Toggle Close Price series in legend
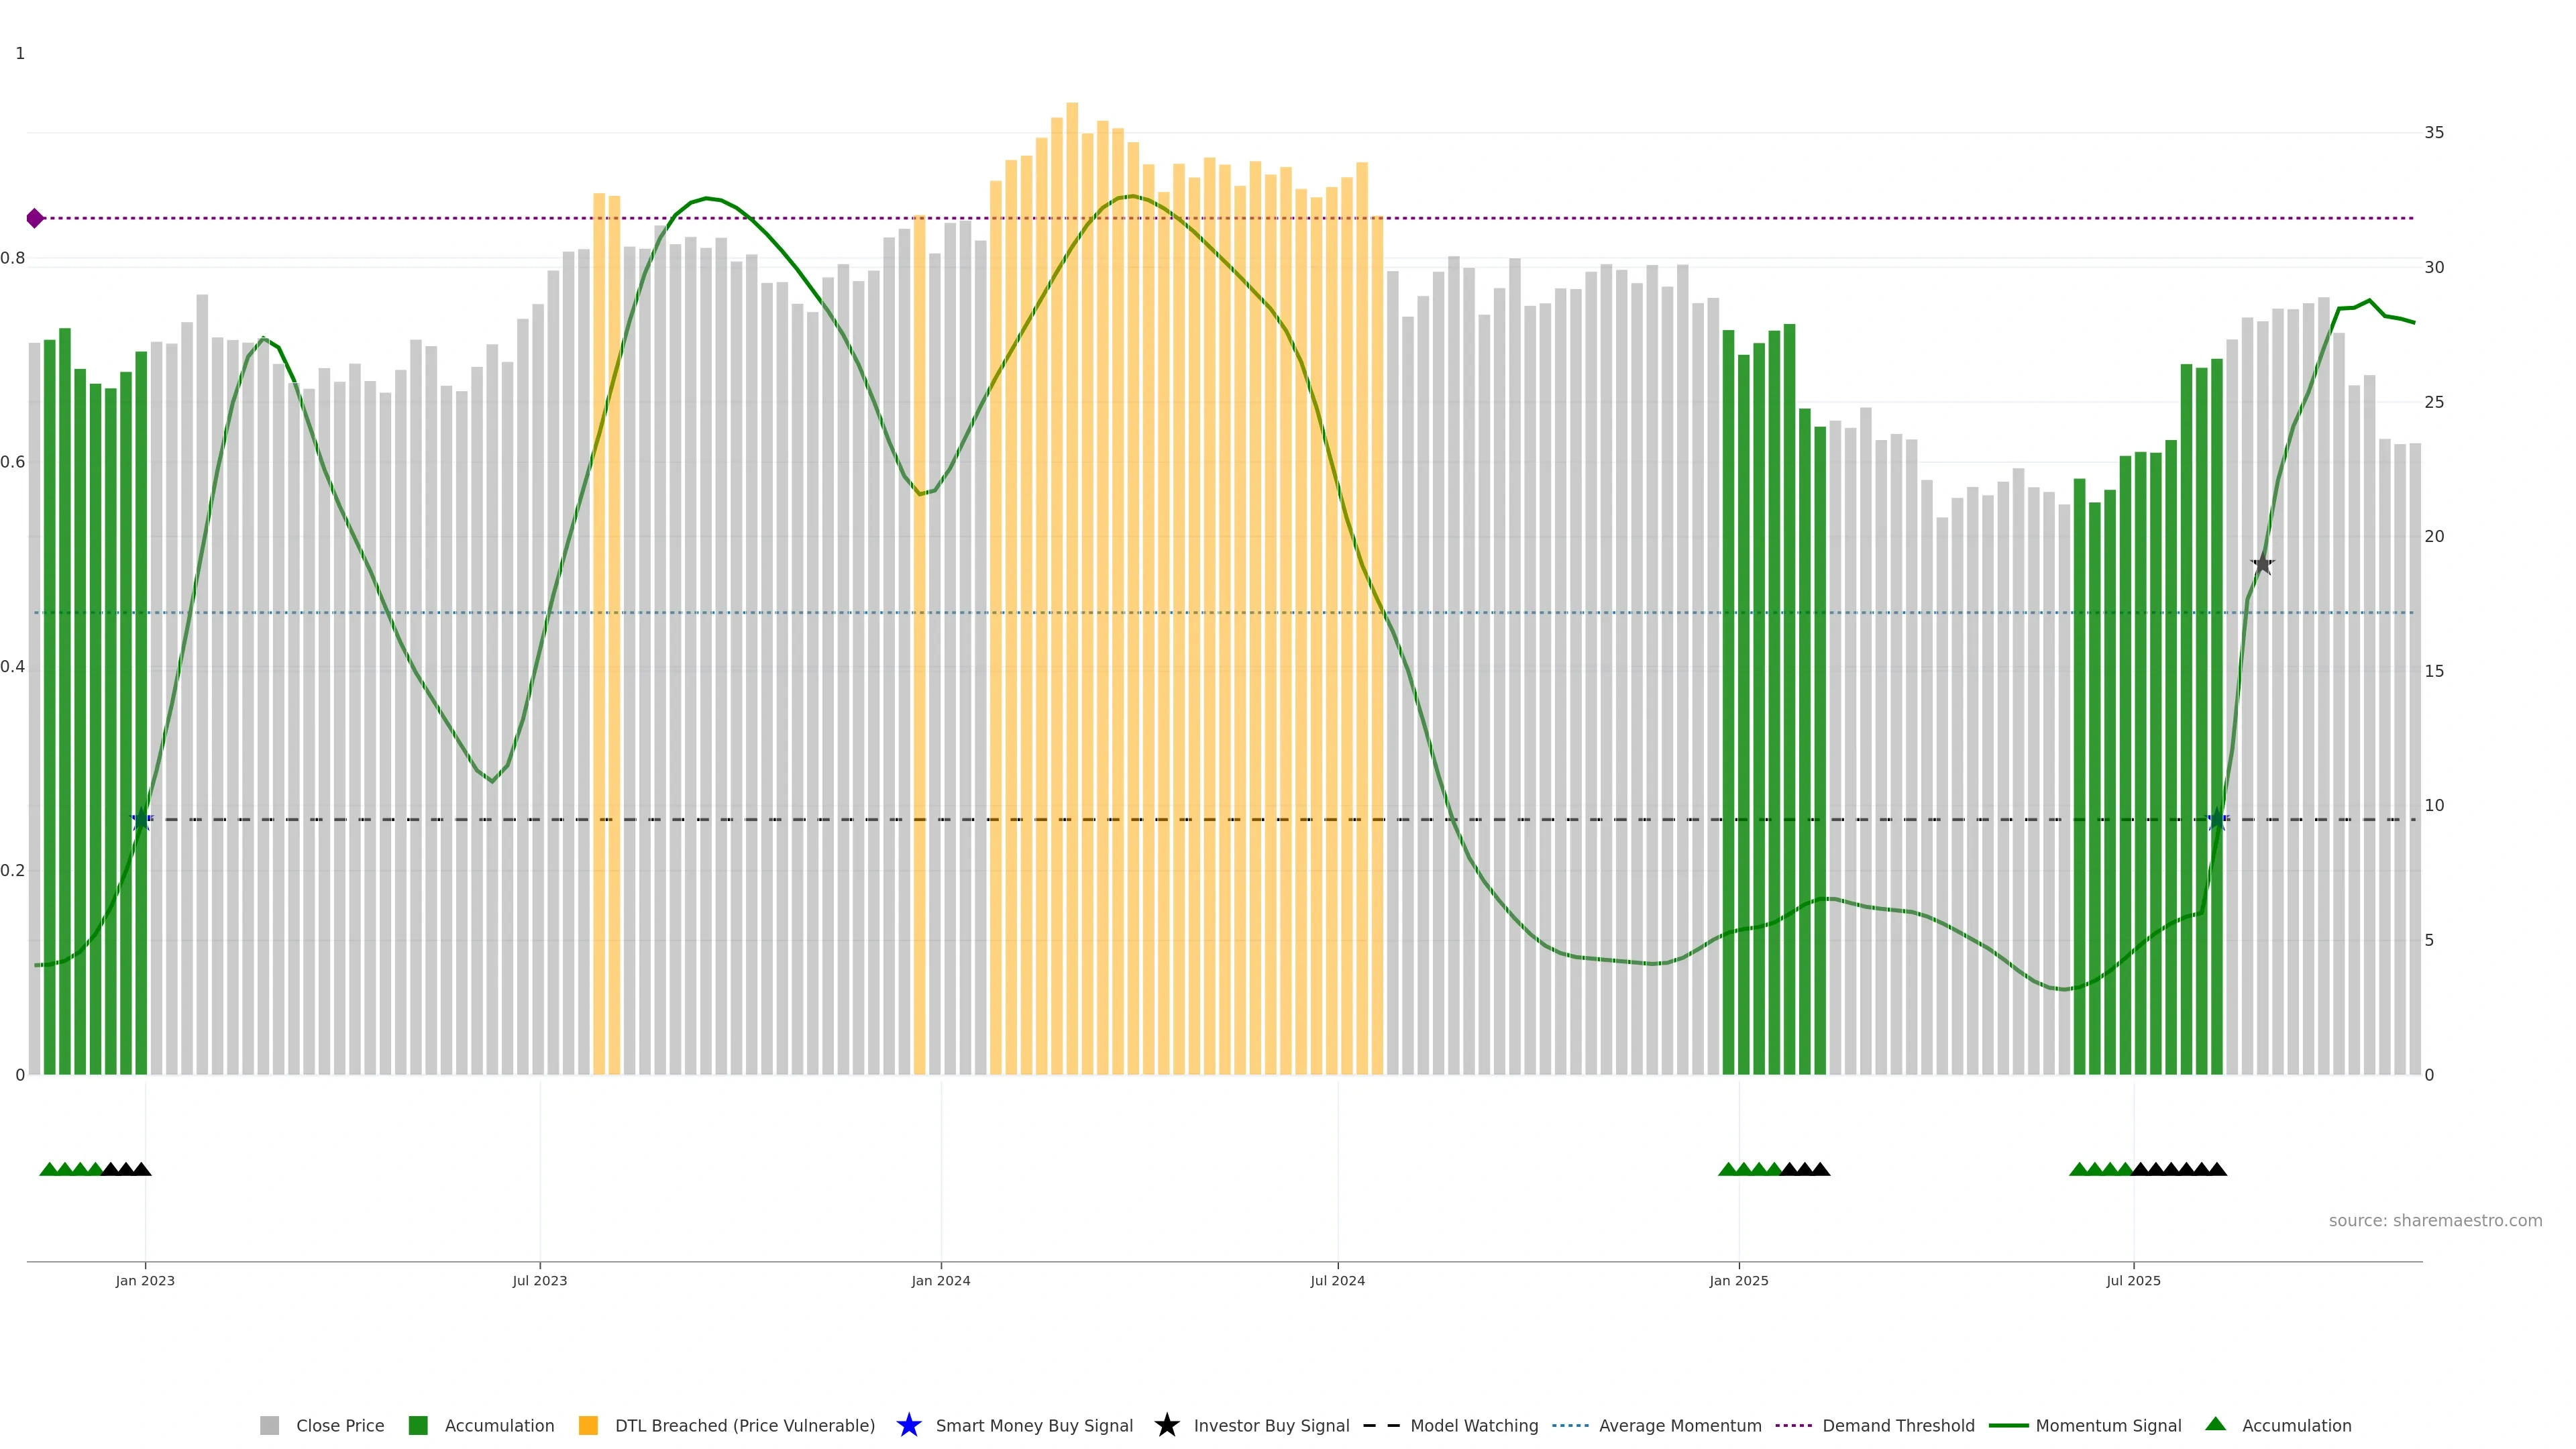 [x=339, y=1425]
